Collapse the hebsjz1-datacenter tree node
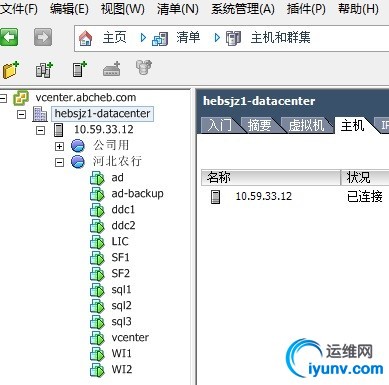Image resolution: width=389 pixels, height=385 pixels. click(x=22, y=114)
